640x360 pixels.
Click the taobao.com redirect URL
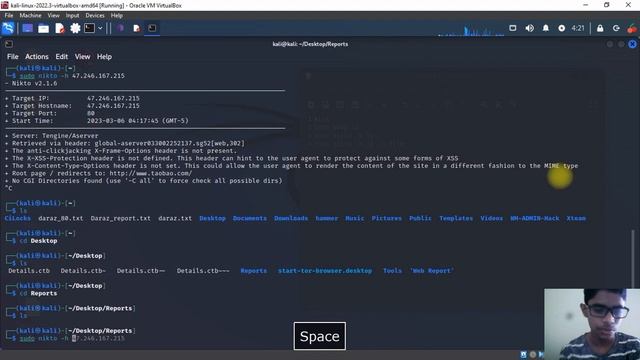[x=151, y=173]
